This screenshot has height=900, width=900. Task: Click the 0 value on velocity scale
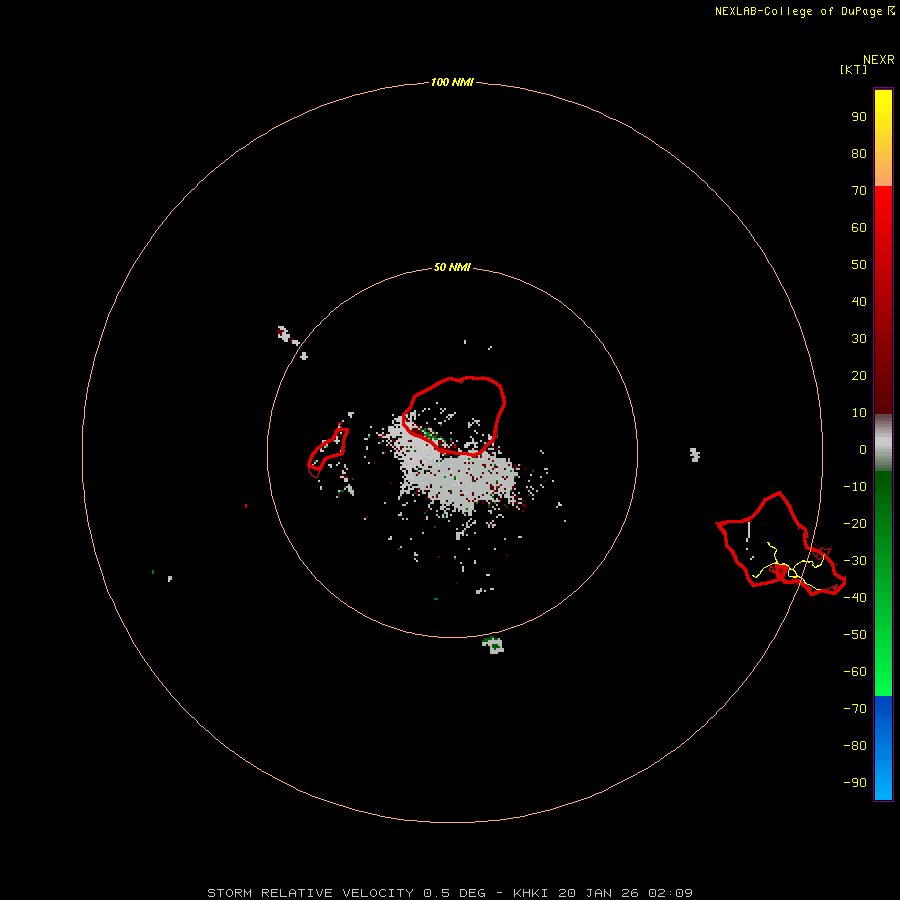[x=863, y=450]
